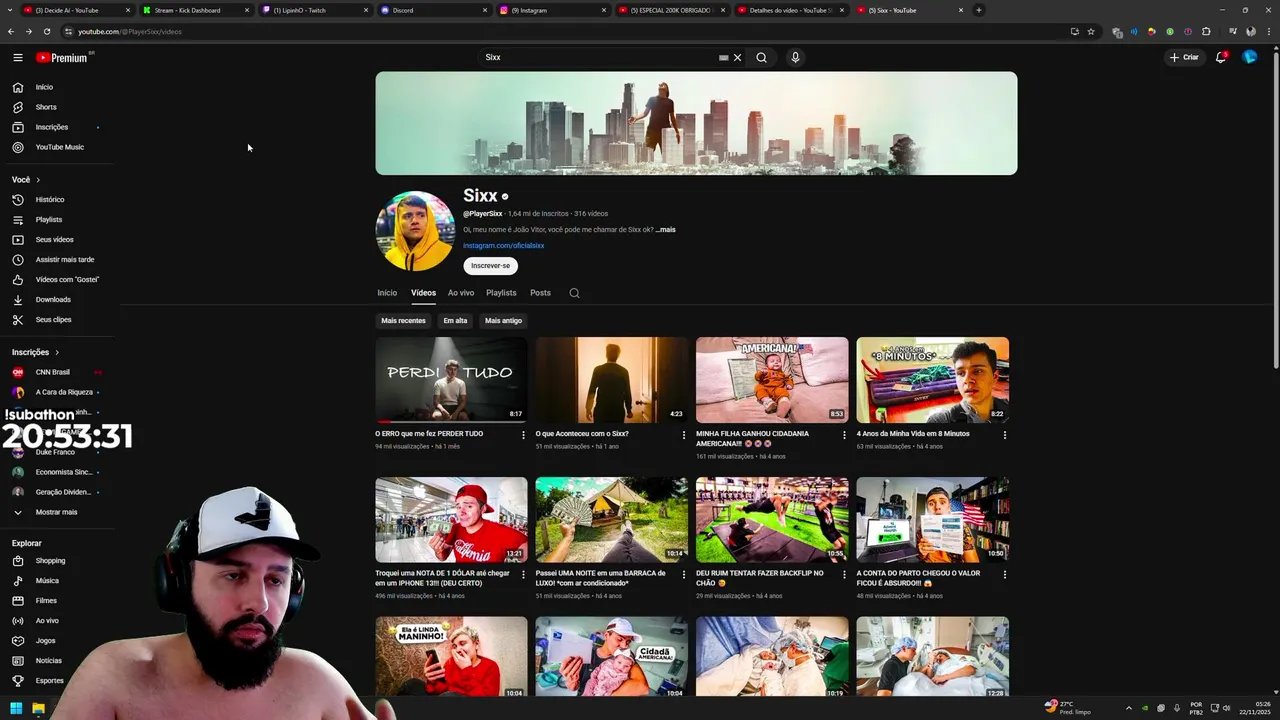1280x720 pixels.
Task: Bookmark this page with star icon
Action: tap(1091, 31)
